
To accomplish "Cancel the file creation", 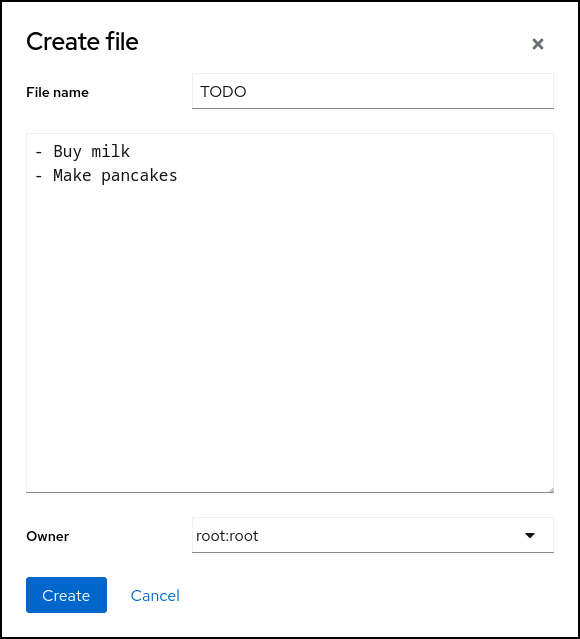I will (x=155, y=595).
